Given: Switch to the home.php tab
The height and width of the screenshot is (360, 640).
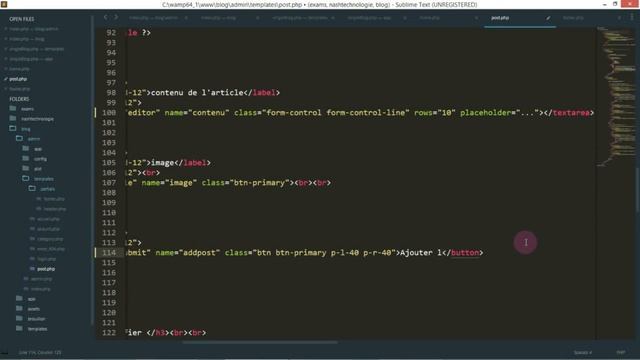Looking at the screenshot, I should (x=429, y=18).
